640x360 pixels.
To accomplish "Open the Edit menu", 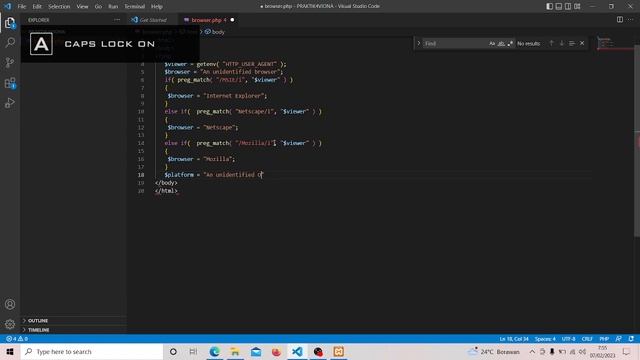I will [37, 7].
